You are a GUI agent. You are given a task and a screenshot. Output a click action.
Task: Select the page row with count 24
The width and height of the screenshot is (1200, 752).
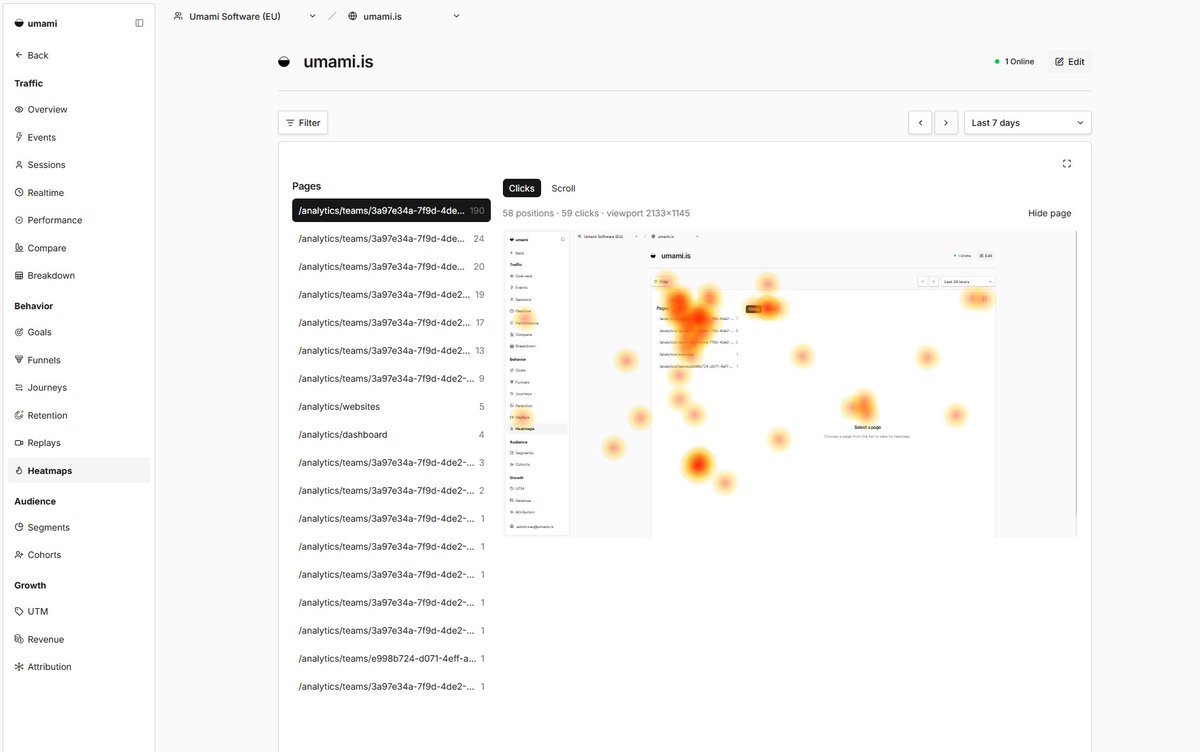(391, 239)
